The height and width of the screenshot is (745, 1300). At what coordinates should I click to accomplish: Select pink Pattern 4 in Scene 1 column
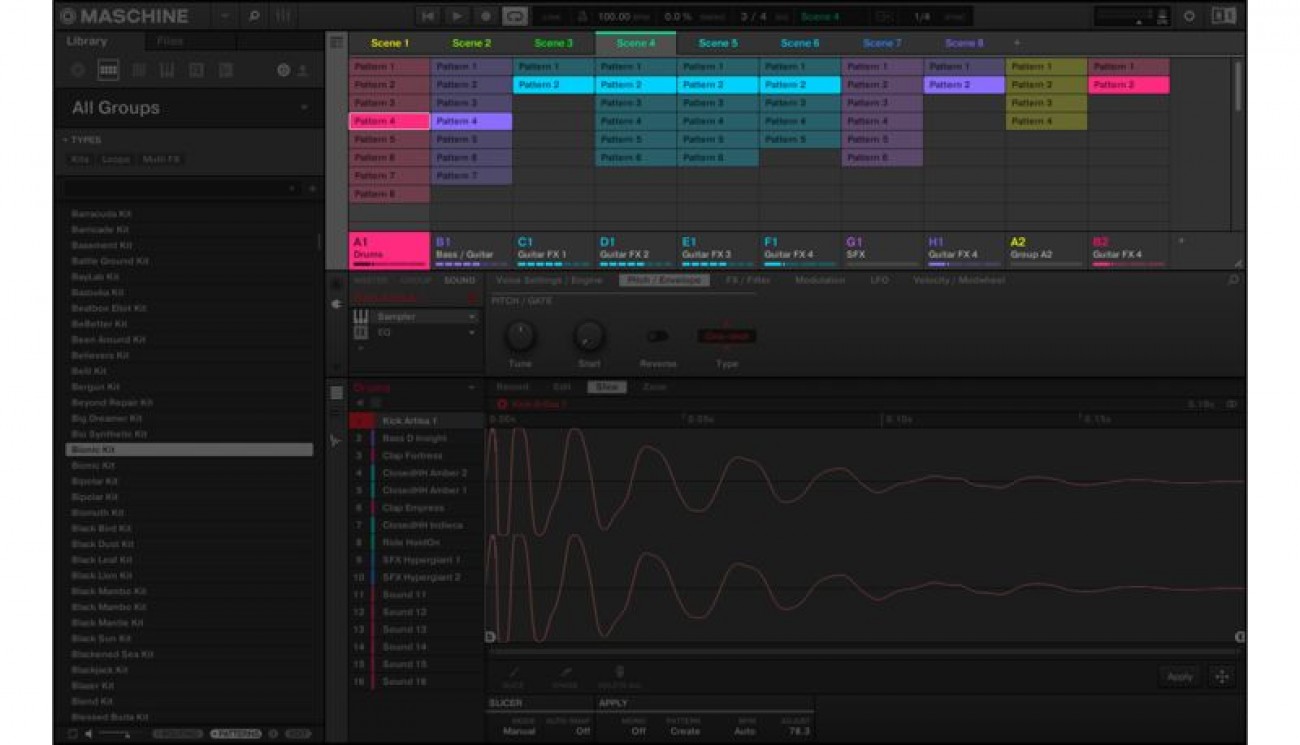(389, 121)
